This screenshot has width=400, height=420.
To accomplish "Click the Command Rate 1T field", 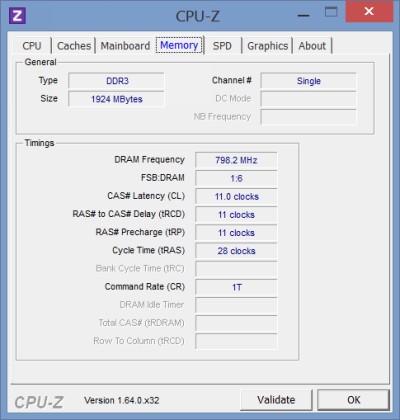I will [x=236, y=287].
